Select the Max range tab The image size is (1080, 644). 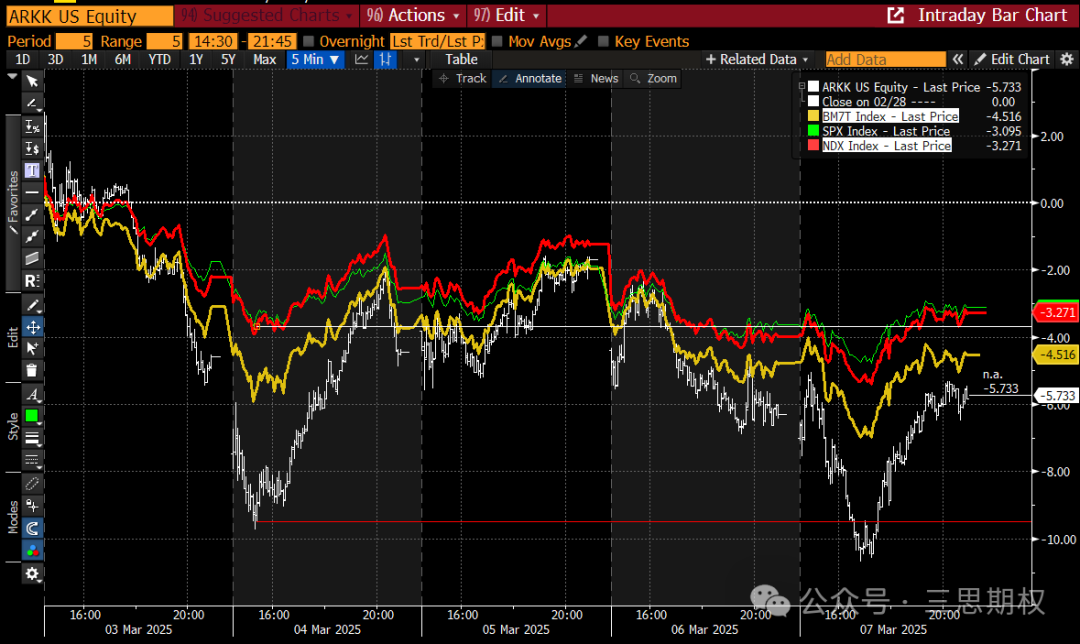[264, 59]
